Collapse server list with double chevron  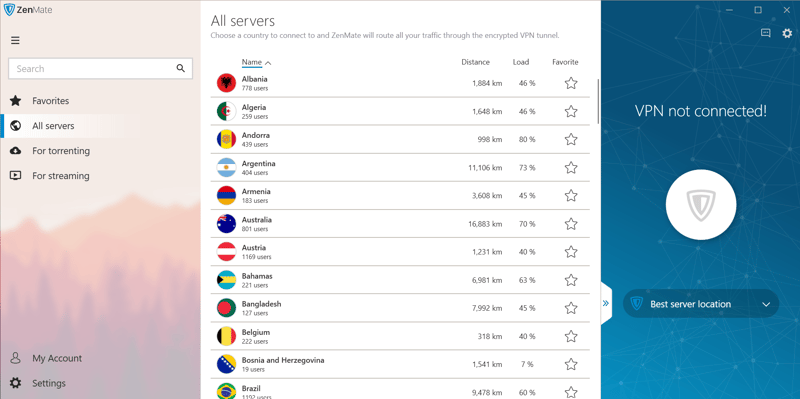606,303
